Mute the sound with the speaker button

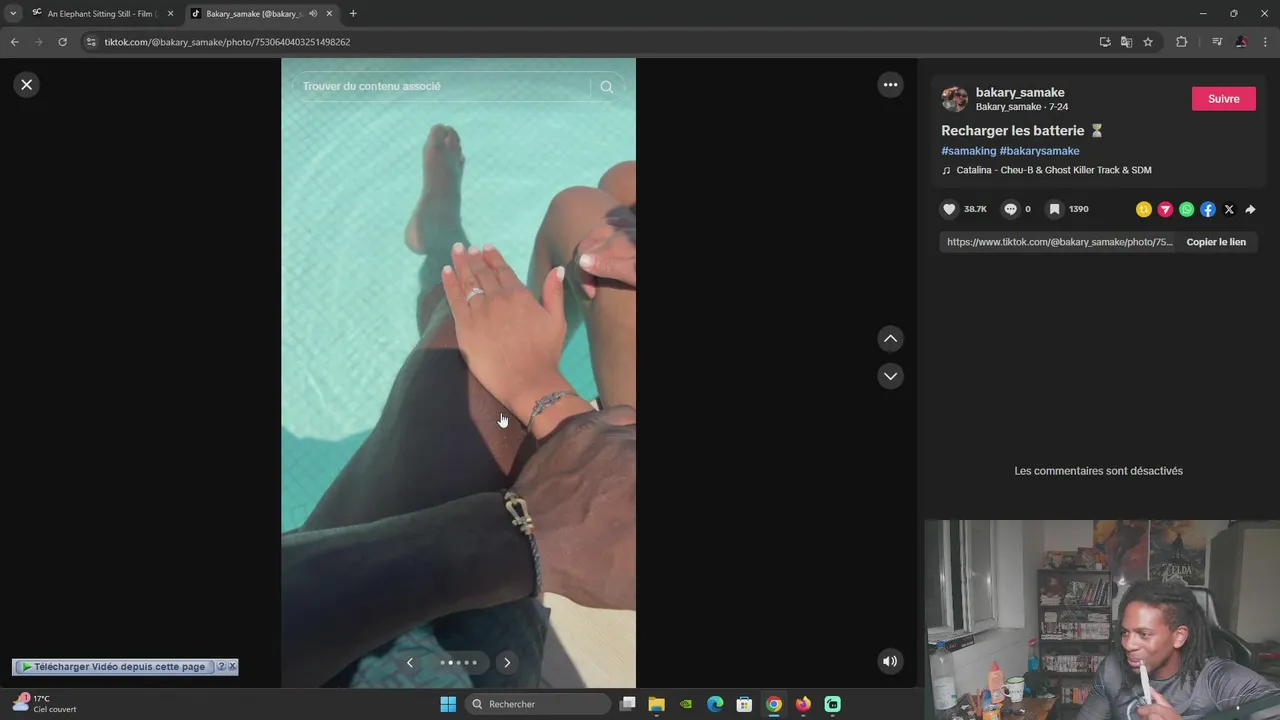click(890, 661)
